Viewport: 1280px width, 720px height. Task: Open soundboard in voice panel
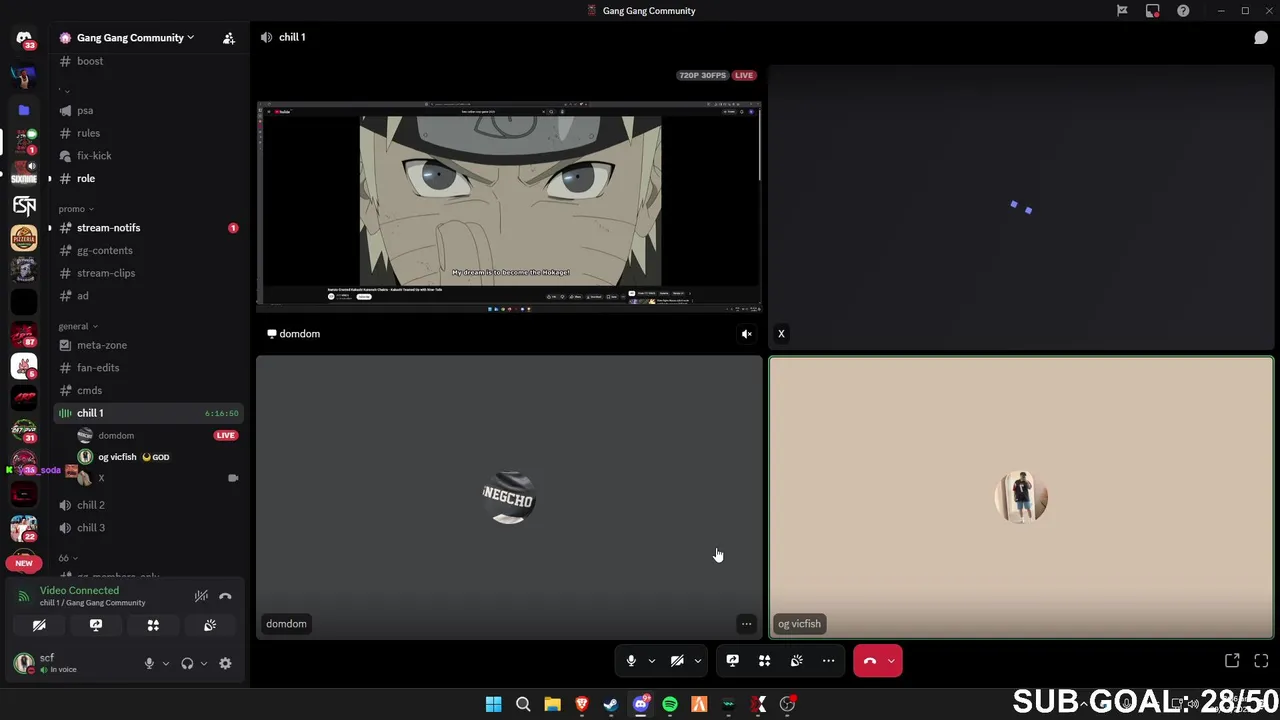(210, 625)
